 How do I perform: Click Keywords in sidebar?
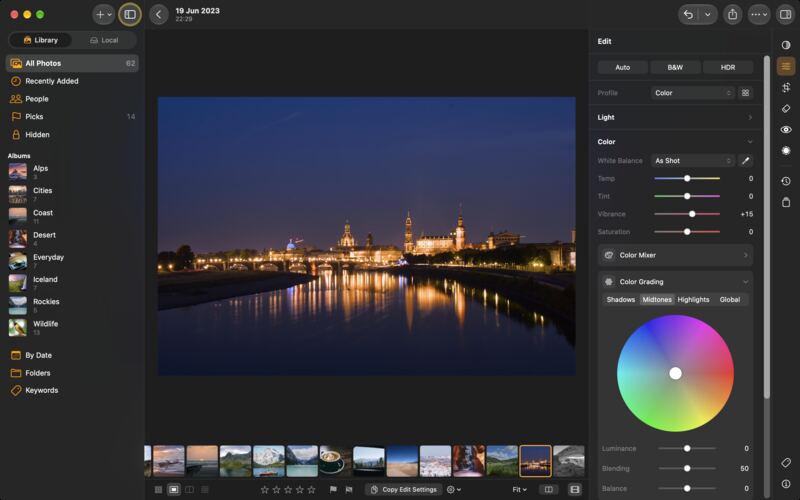tap(72, 390)
